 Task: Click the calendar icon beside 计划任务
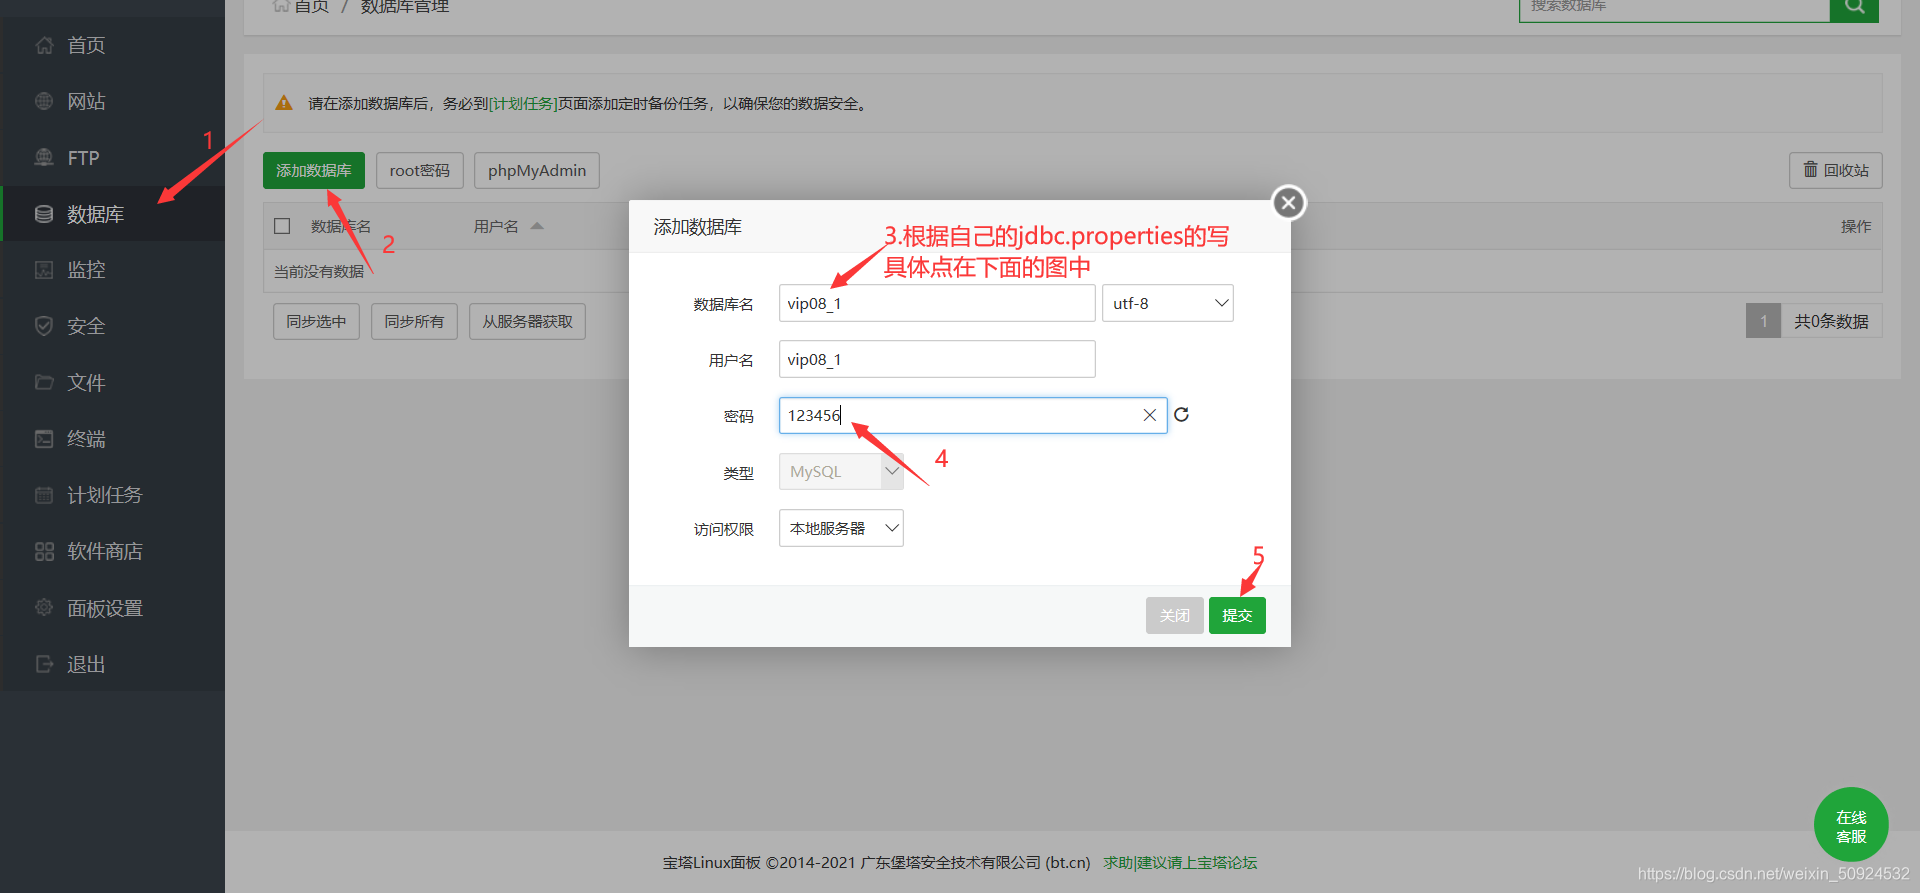coord(44,495)
